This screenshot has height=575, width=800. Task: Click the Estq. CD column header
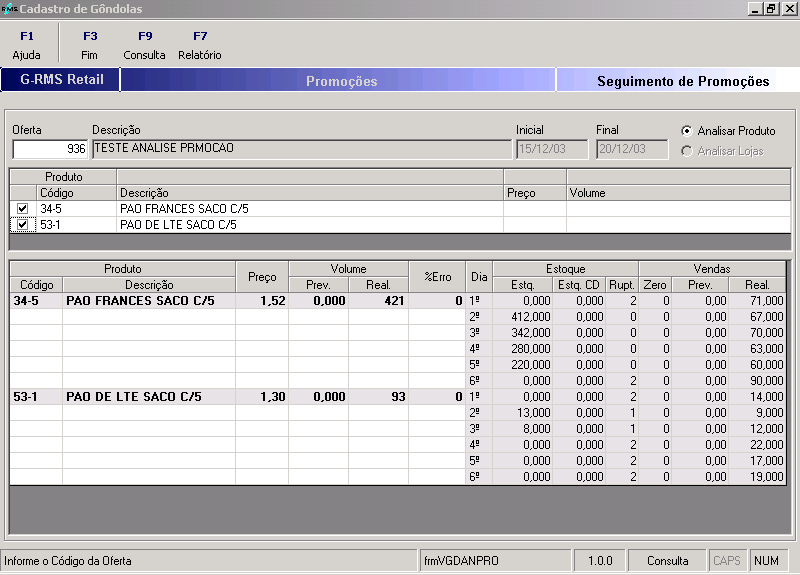579,285
